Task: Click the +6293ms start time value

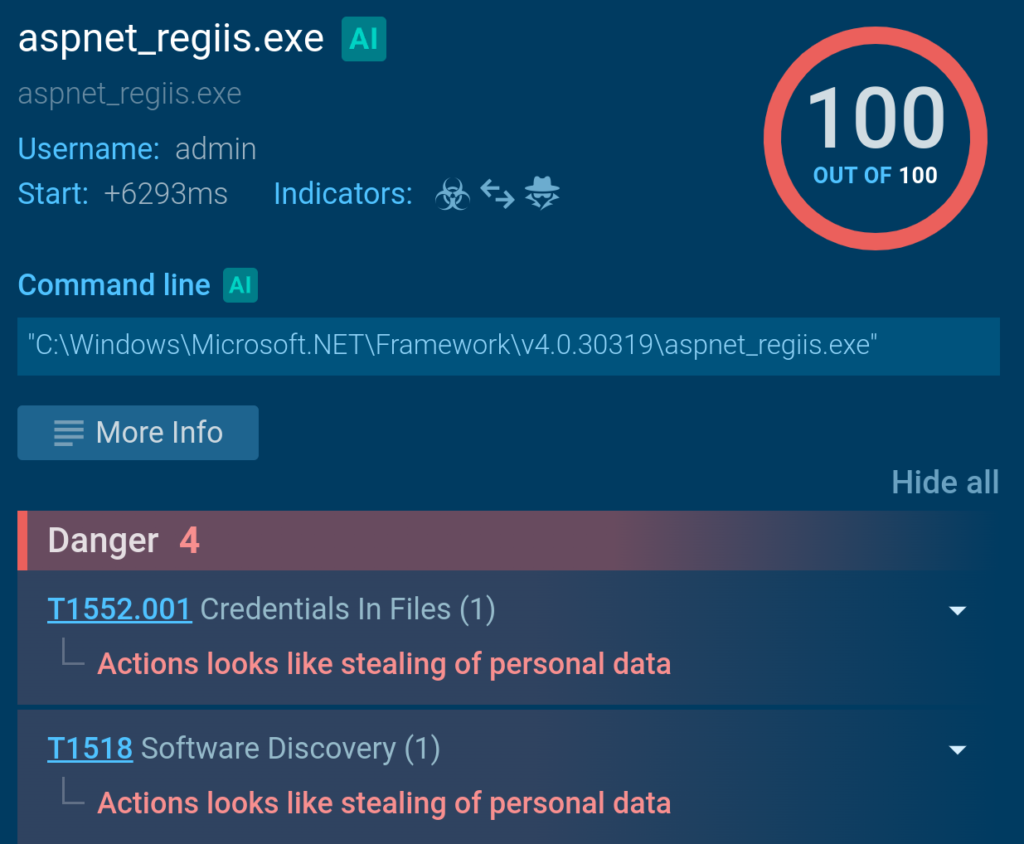Action: click(x=166, y=194)
